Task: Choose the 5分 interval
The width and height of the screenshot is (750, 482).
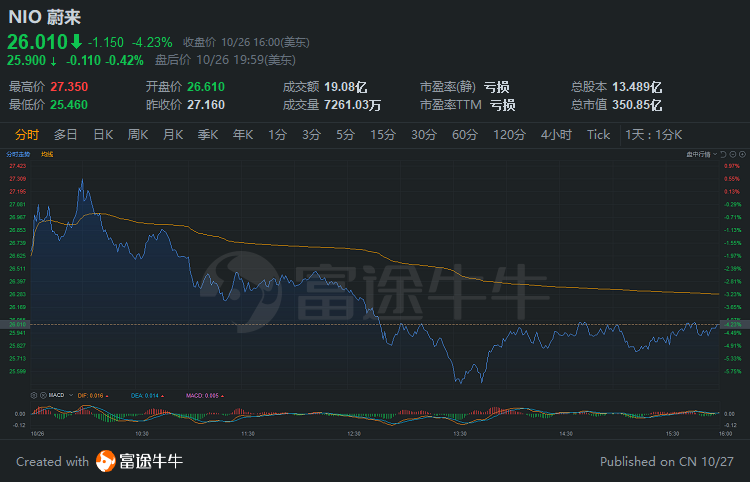Action: click(x=345, y=135)
